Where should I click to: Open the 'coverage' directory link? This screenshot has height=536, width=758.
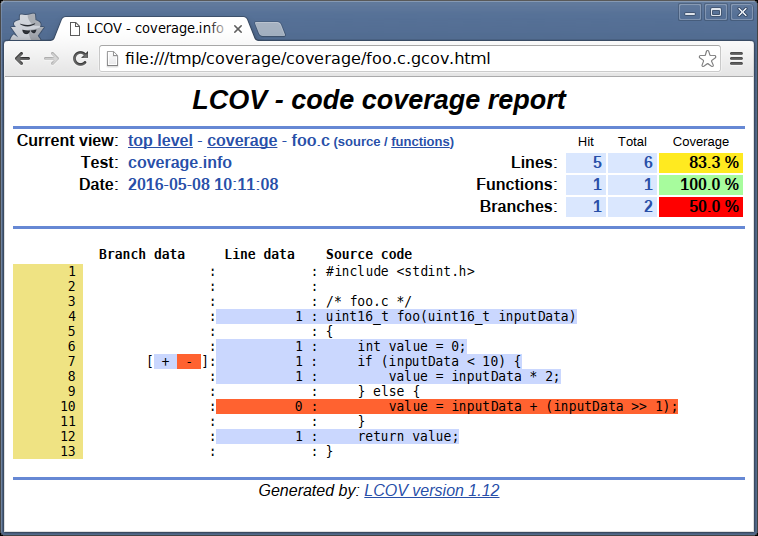(x=242, y=141)
